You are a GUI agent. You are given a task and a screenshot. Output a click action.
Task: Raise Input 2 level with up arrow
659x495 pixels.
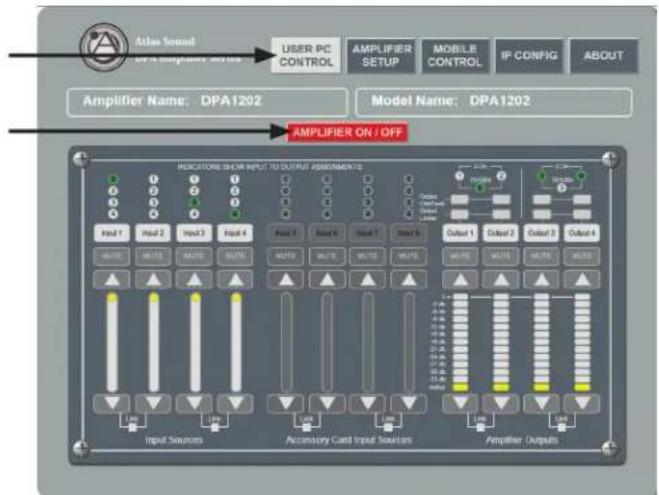pos(153,280)
